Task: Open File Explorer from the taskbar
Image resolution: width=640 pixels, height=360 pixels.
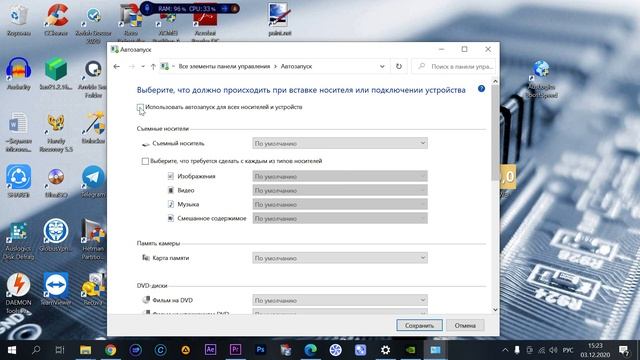Action: 85,350
